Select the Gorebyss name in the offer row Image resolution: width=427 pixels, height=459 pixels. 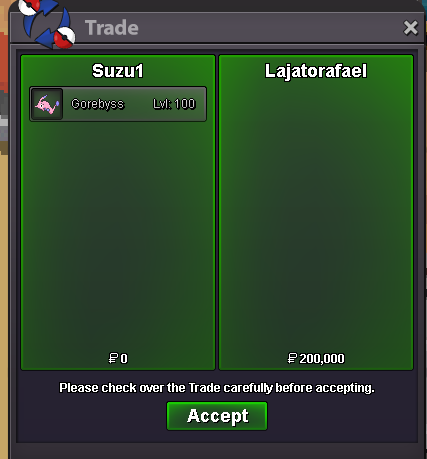coord(97,104)
